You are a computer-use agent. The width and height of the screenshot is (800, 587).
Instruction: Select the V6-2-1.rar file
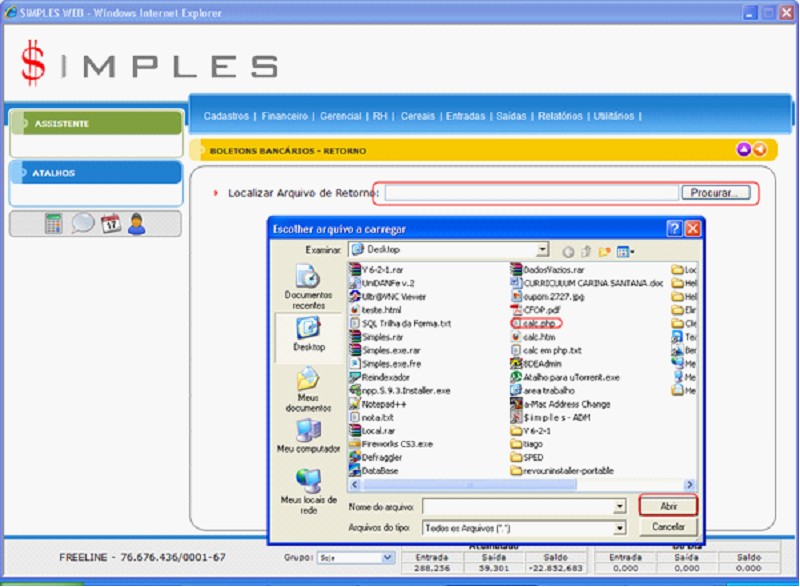coord(377,270)
